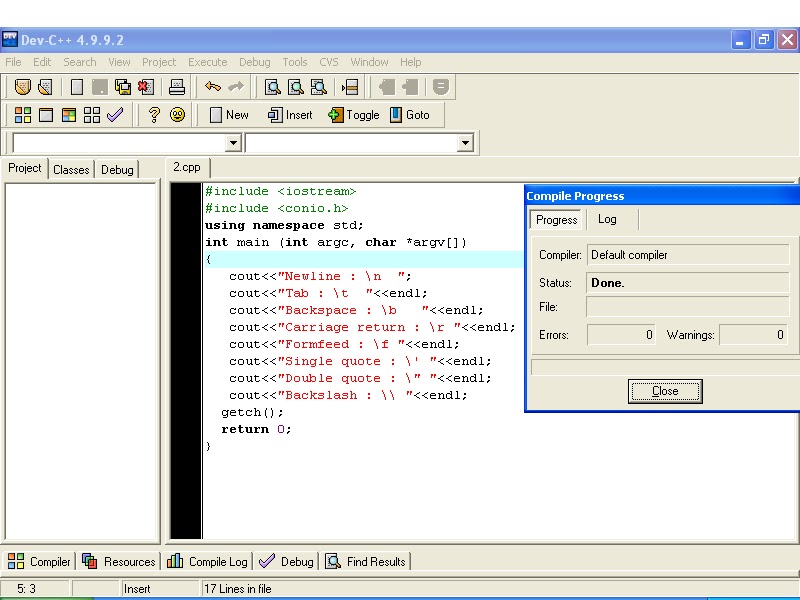Click the 'using namespace std;' line

[x=284, y=225]
